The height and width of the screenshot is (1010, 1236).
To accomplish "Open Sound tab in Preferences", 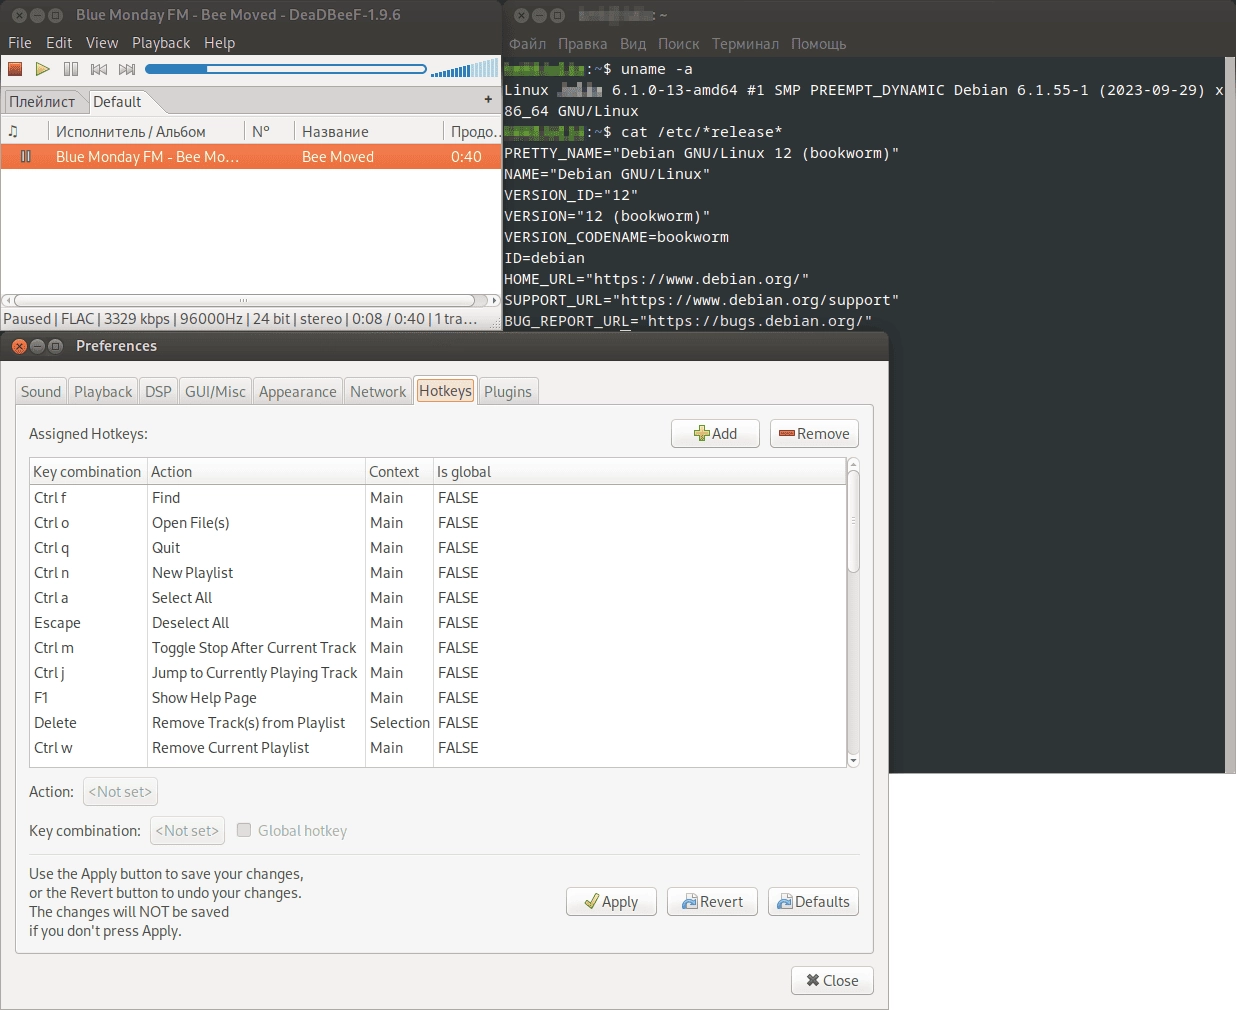I will (41, 392).
